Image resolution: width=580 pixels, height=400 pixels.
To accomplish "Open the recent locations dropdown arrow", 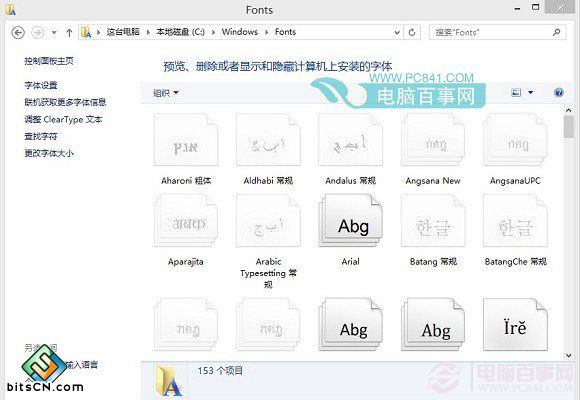I will (54, 33).
